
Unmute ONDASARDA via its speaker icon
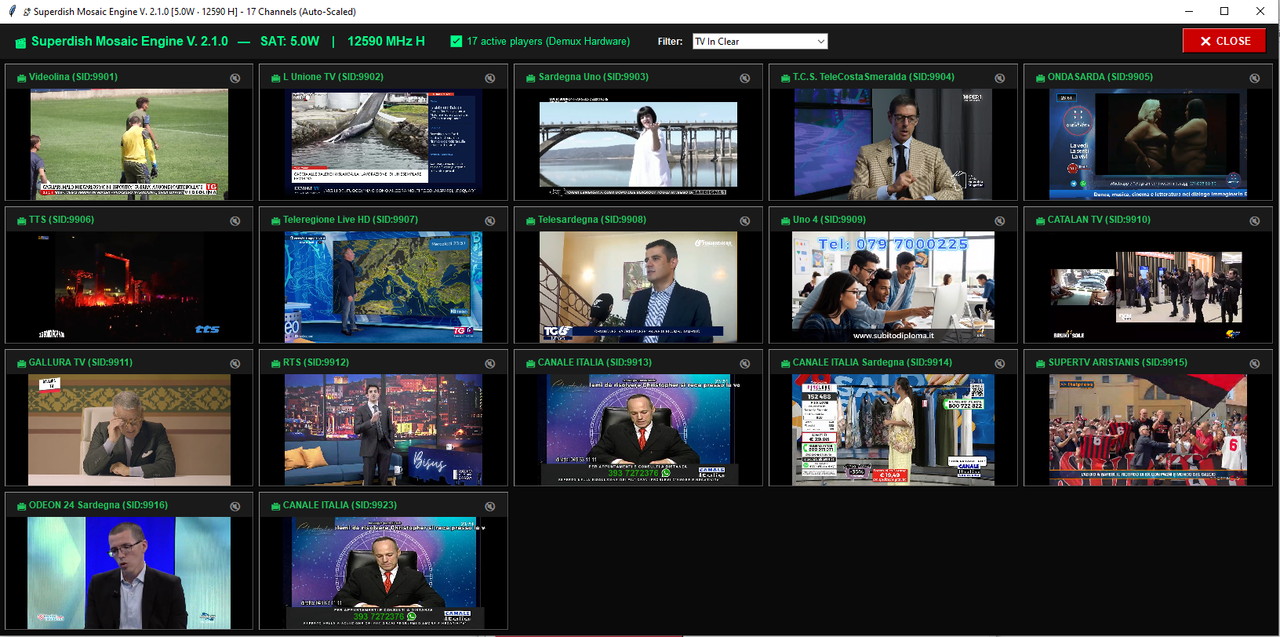1254,78
